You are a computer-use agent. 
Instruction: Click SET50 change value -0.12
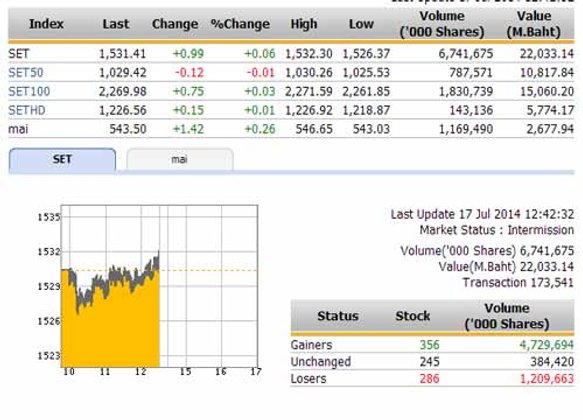[189, 72]
